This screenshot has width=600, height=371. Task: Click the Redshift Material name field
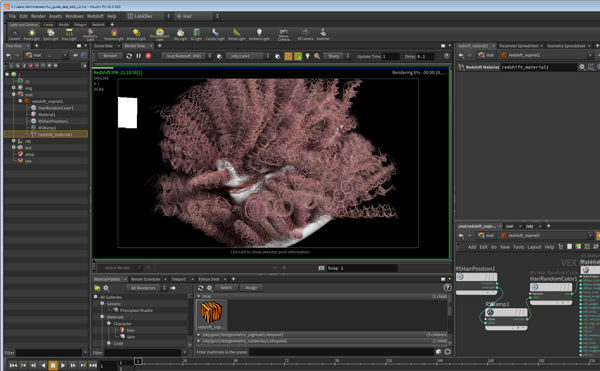538,67
